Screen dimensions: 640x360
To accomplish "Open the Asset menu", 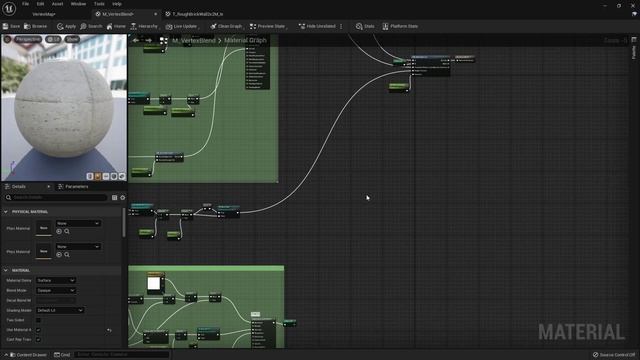I will 57,4.
